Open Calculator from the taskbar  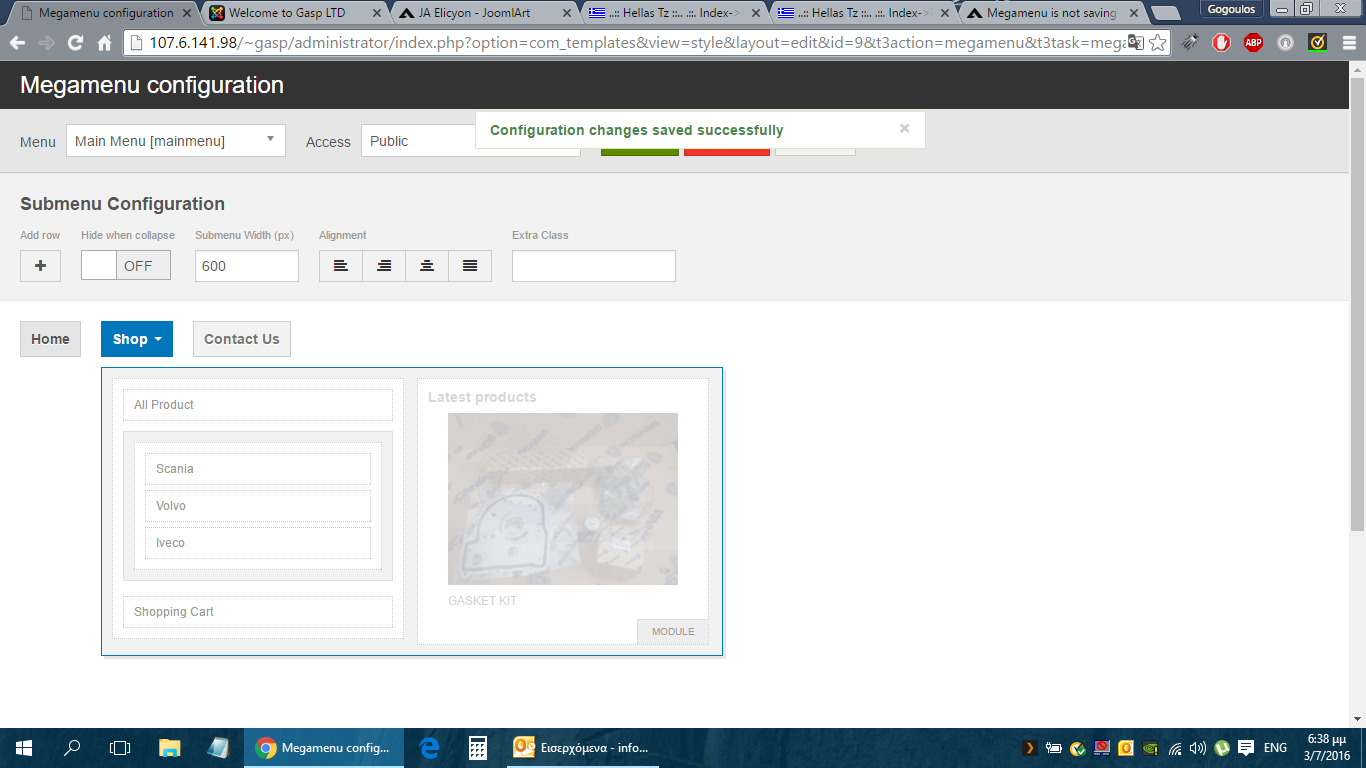click(478, 748)
